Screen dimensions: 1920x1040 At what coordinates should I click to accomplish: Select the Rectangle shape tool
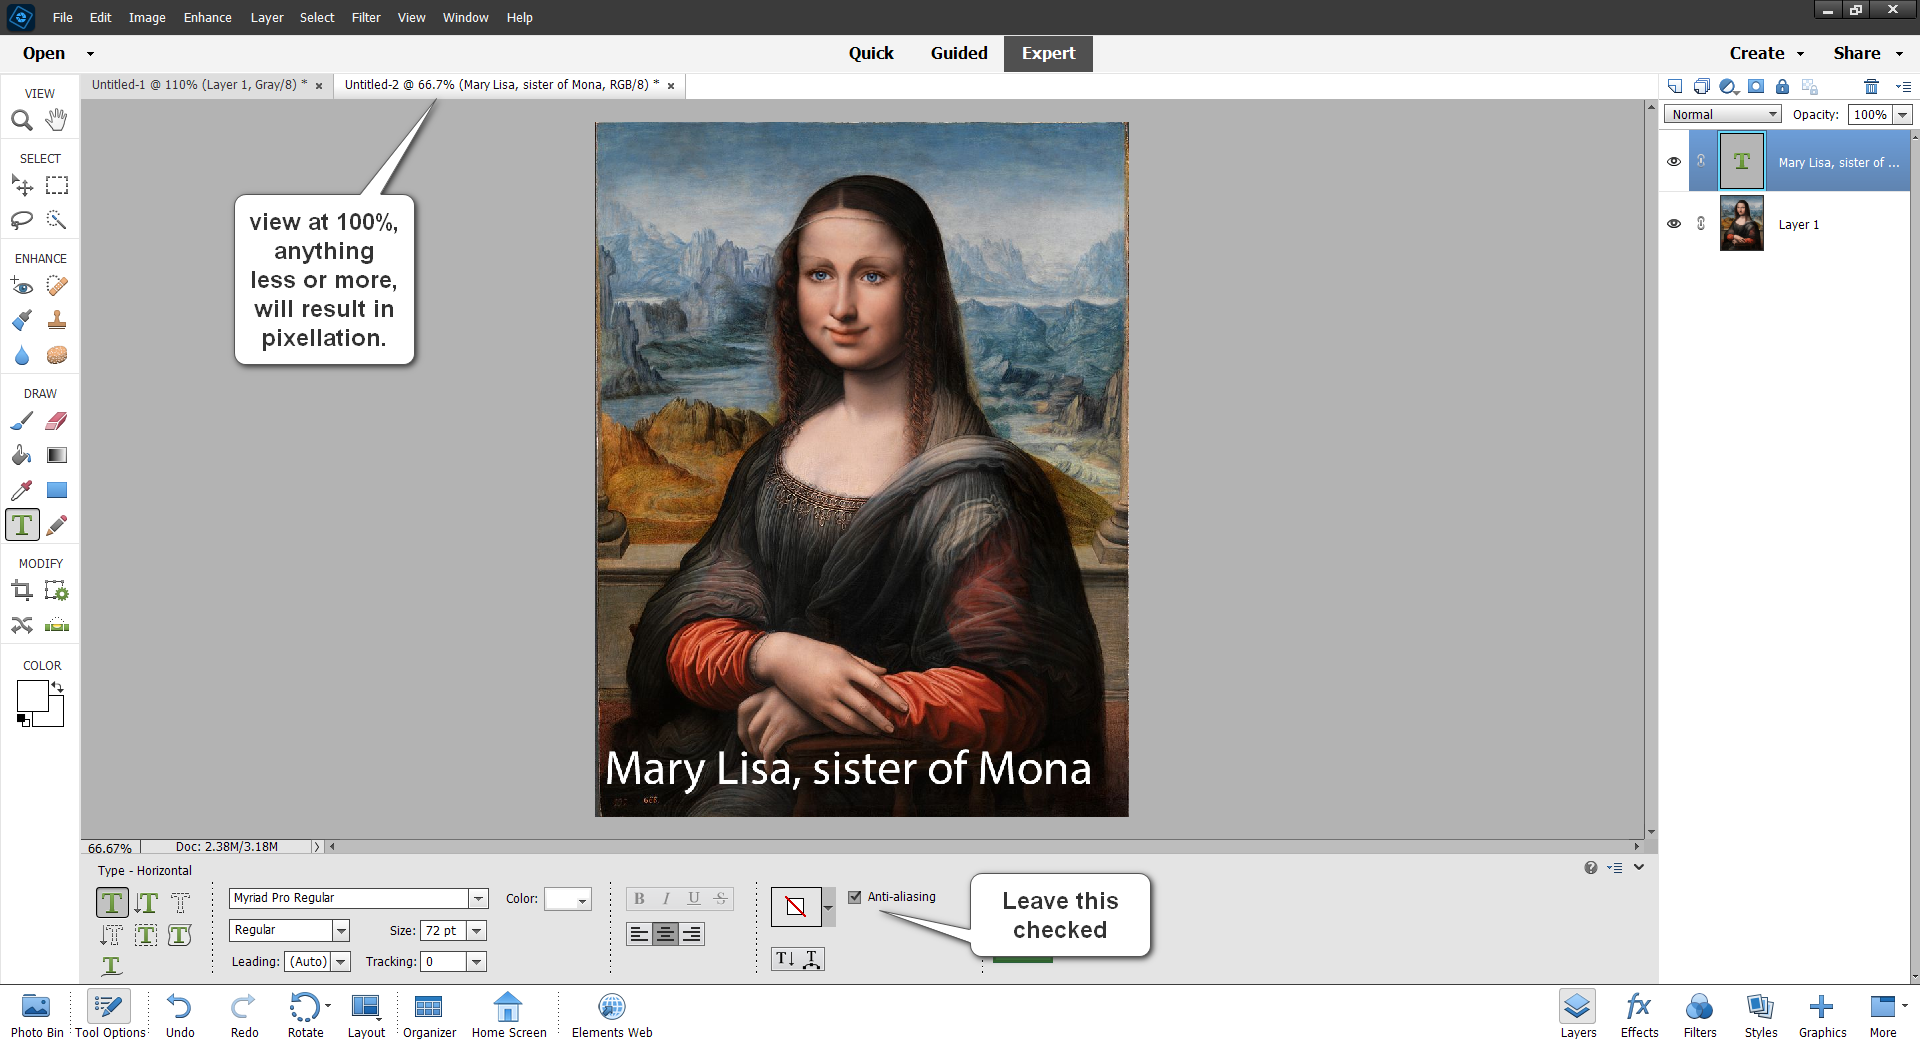pyautogui.click(x=57, y=490)
